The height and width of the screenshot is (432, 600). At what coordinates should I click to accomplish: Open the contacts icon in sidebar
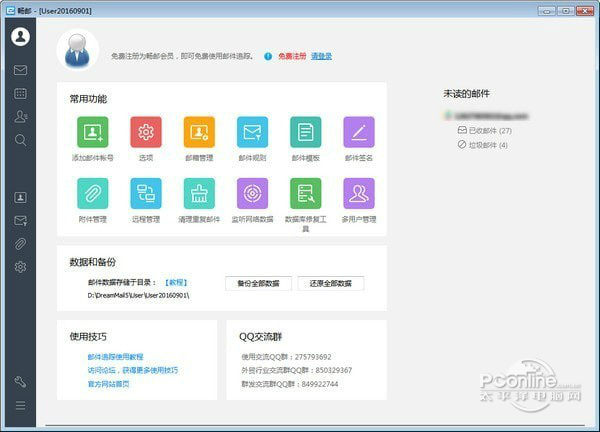tap(21, 117)
